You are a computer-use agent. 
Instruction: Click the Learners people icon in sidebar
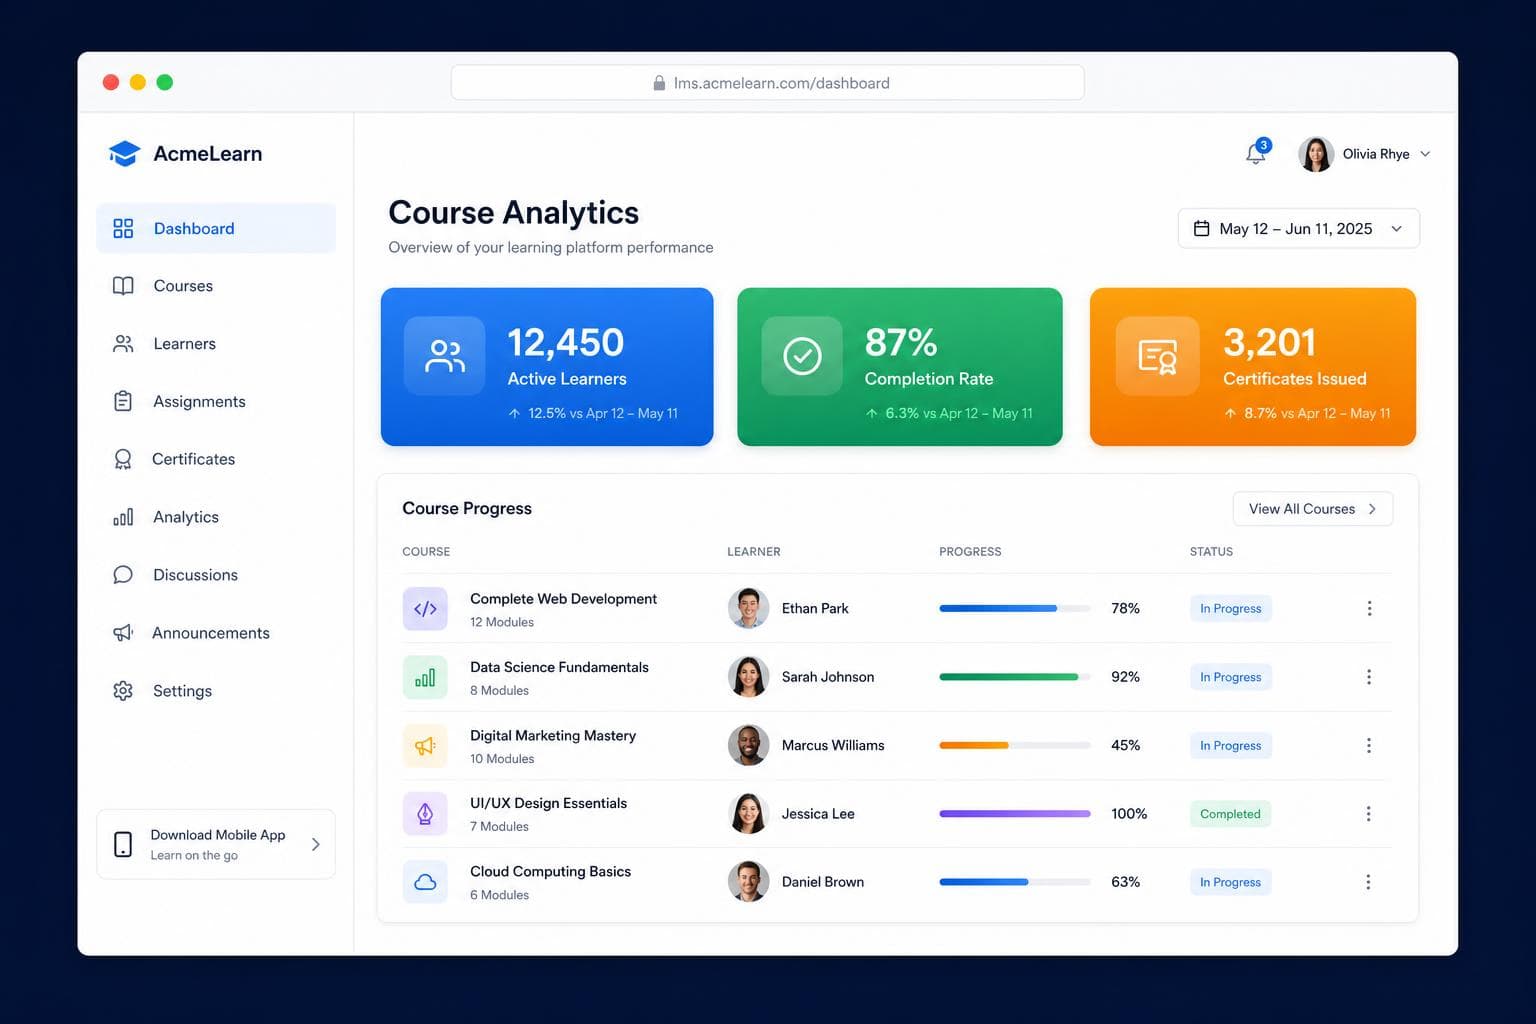click(123, 344)
